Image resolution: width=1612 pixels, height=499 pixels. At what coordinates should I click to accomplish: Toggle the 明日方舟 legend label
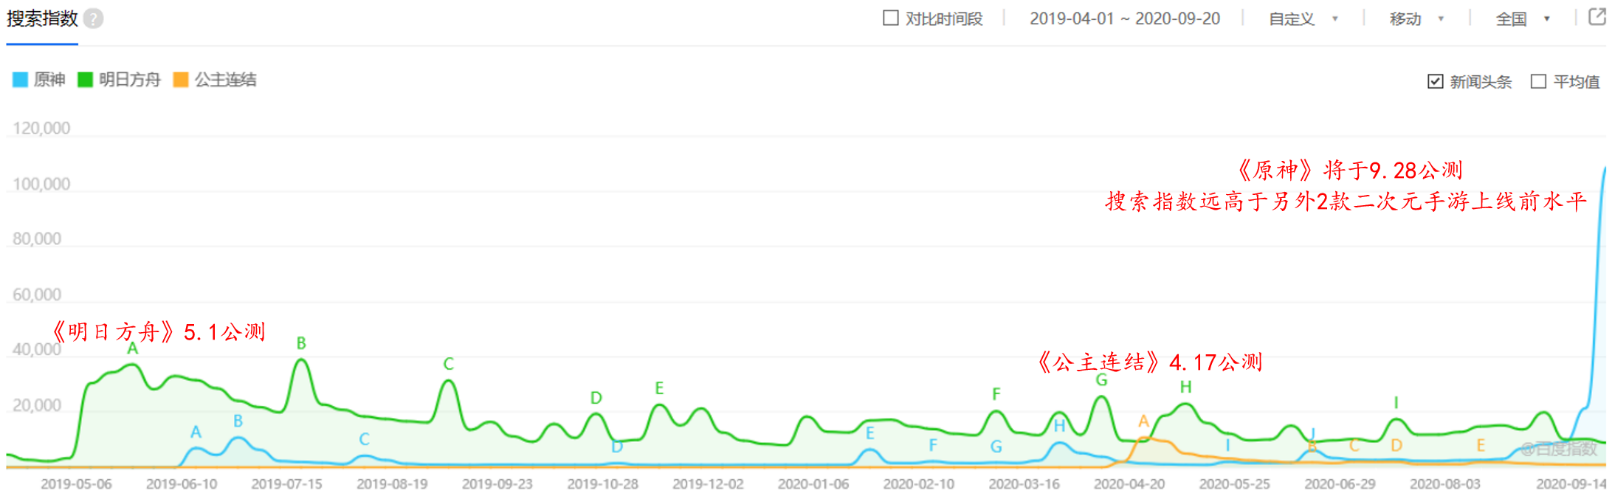(129, 80)
